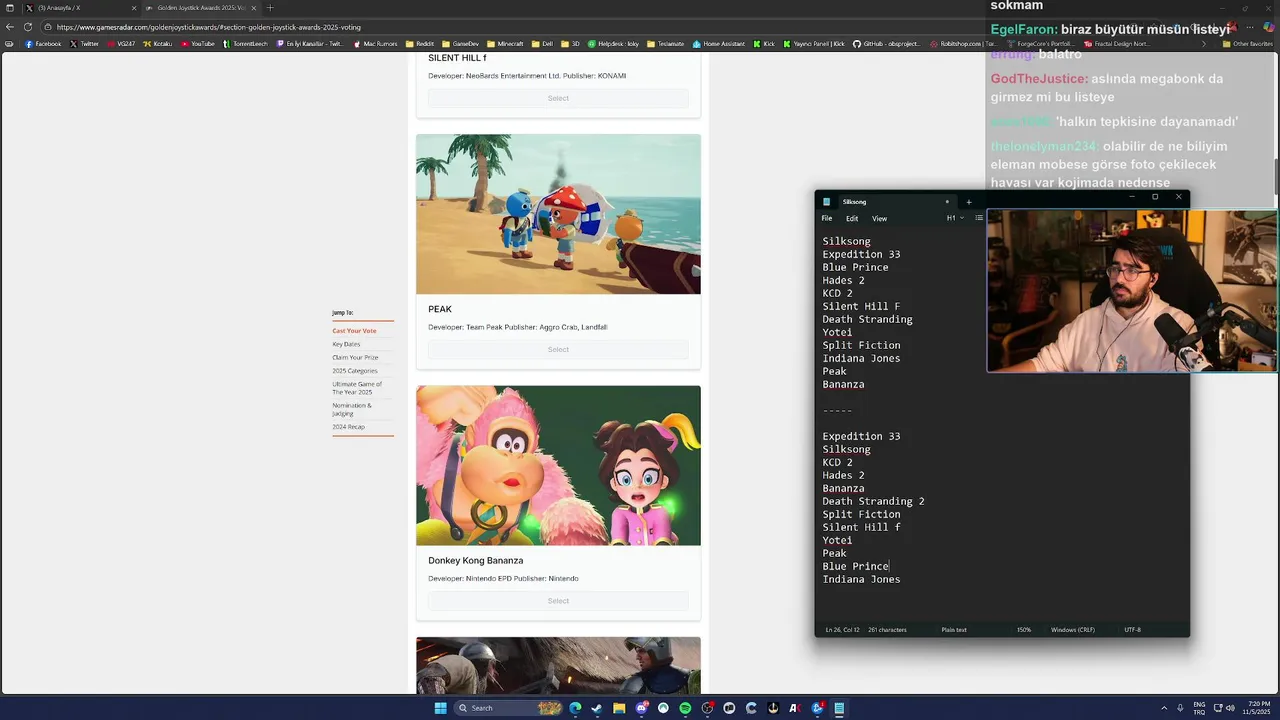1280x720 pixels.
Task: Open Steam from the taskbar
Action: click(x=597, y=708)
